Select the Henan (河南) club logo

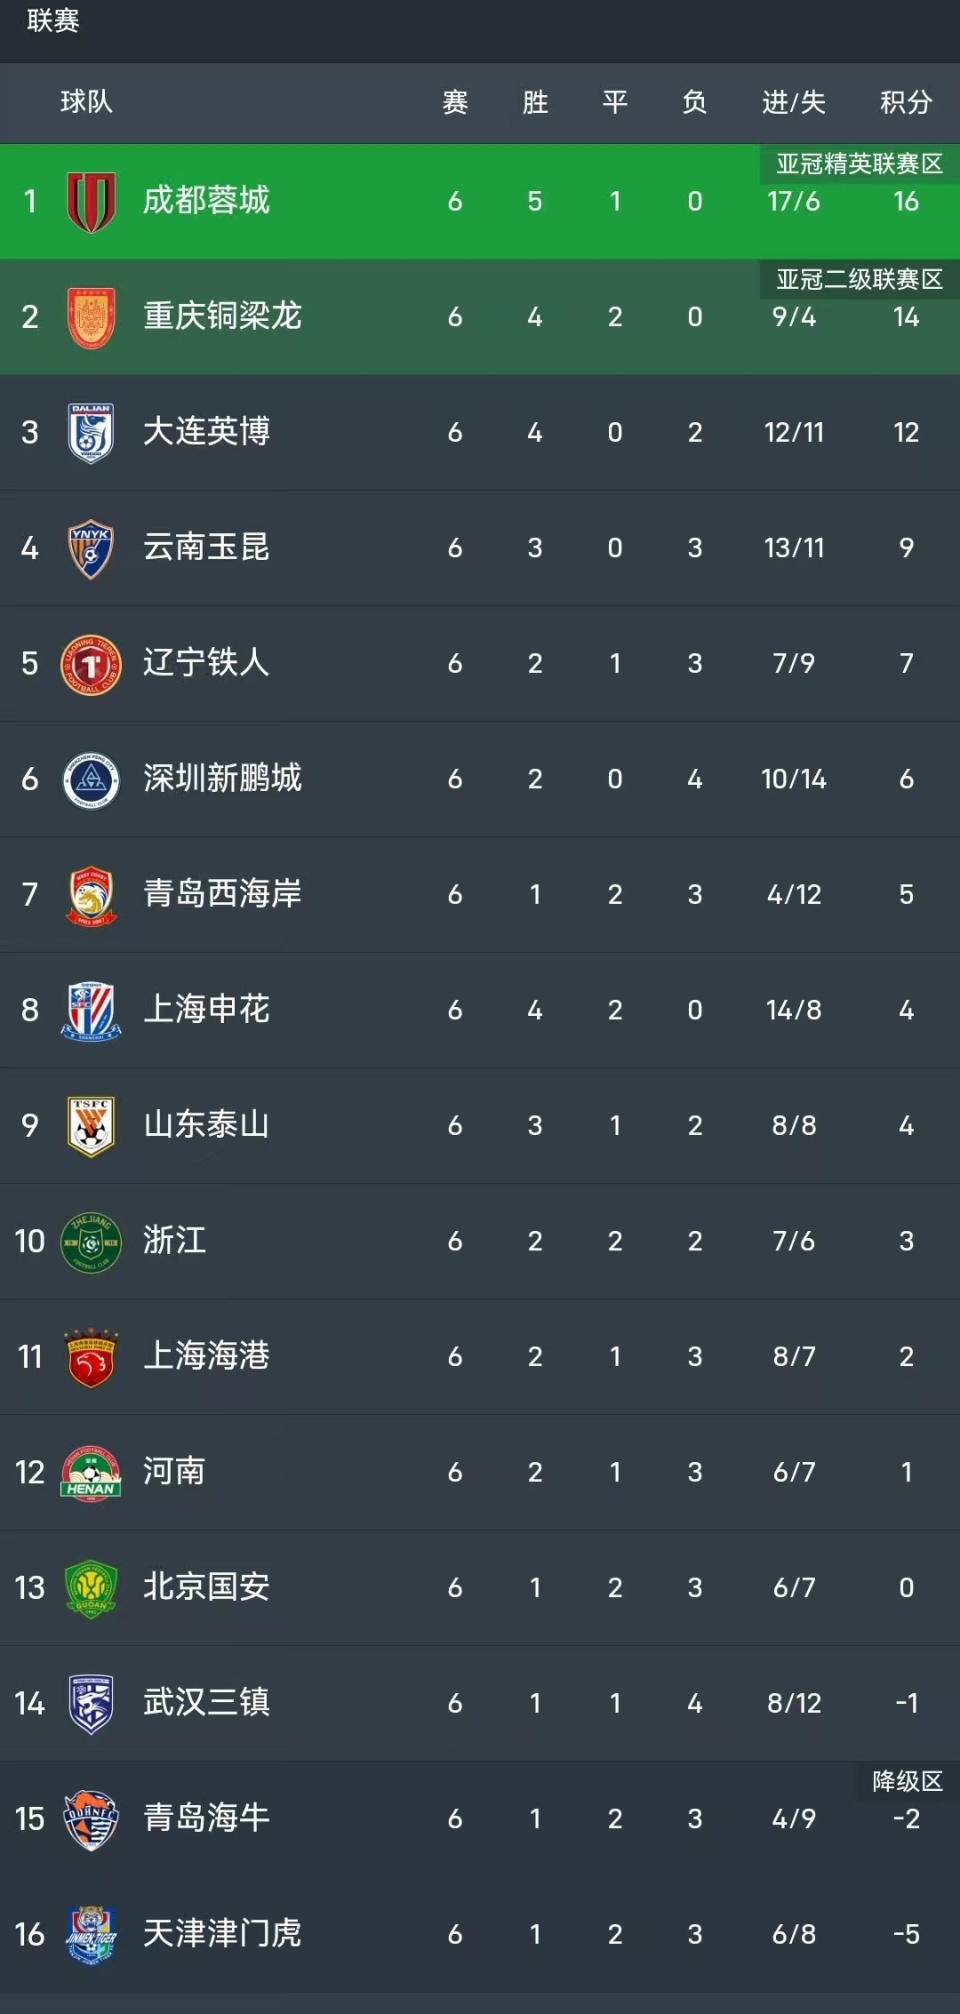[x=91, y=1472]
